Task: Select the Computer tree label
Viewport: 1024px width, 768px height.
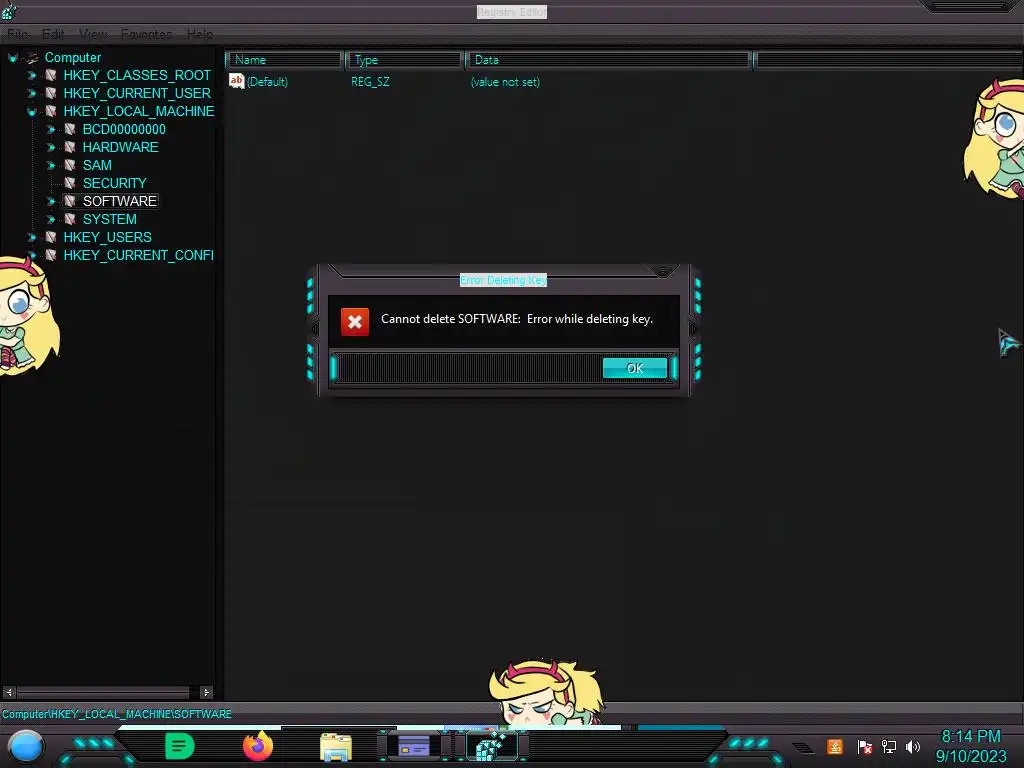Action: coord(72,57)
